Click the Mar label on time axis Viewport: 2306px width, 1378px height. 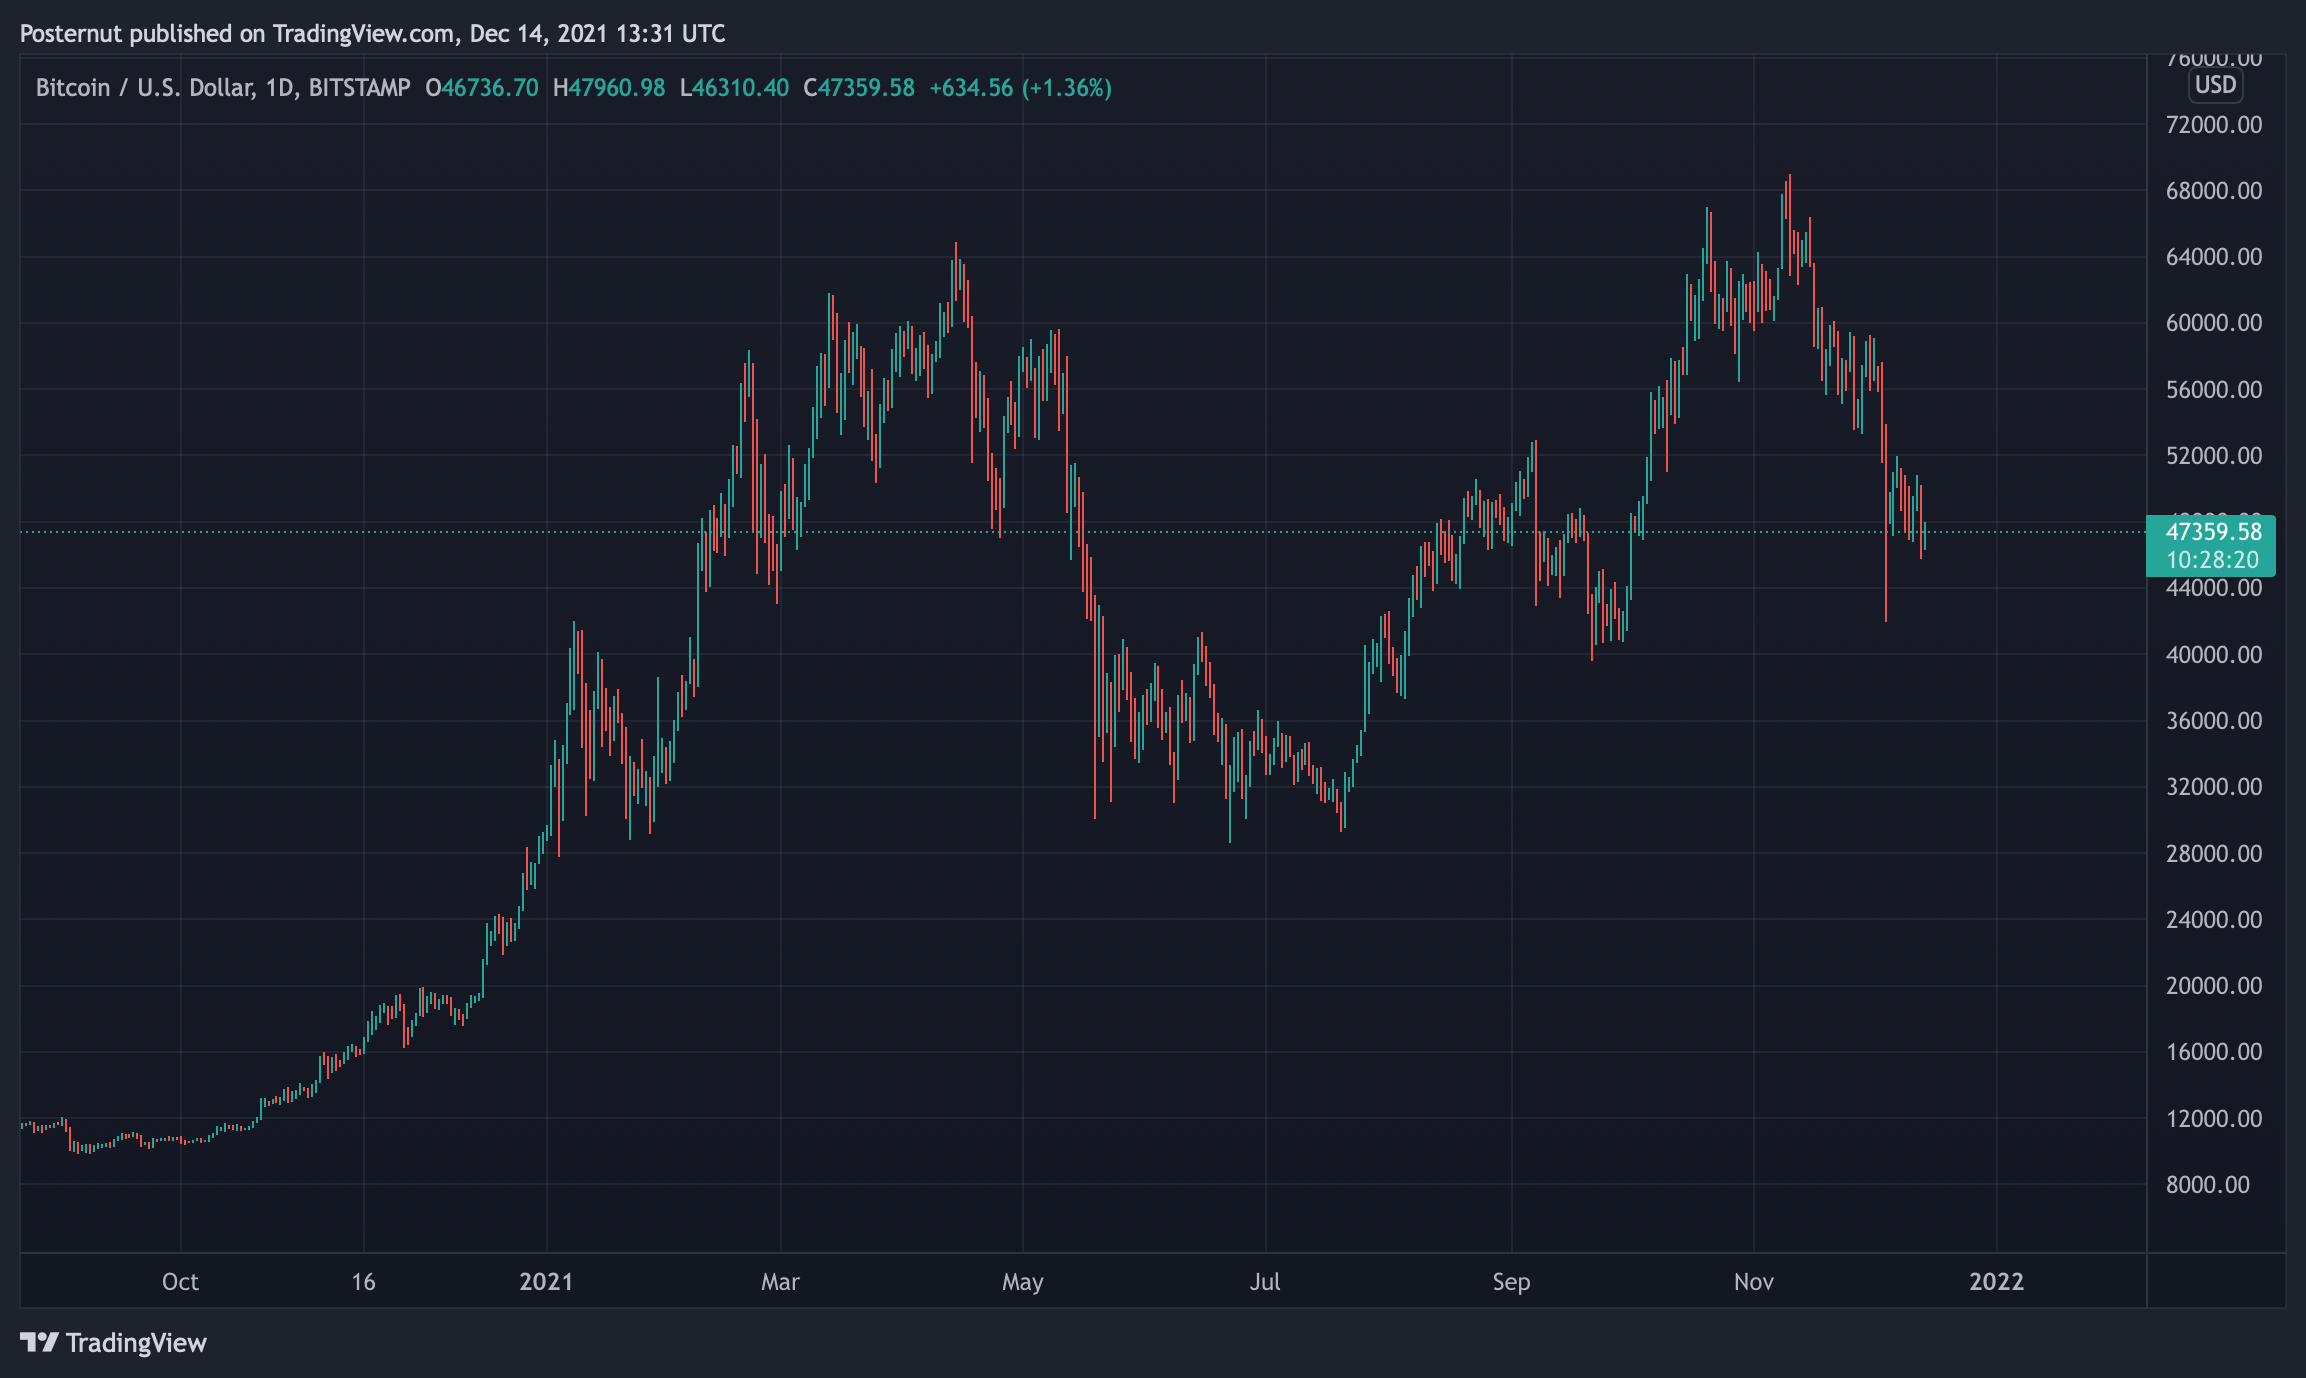(780, 1282)
